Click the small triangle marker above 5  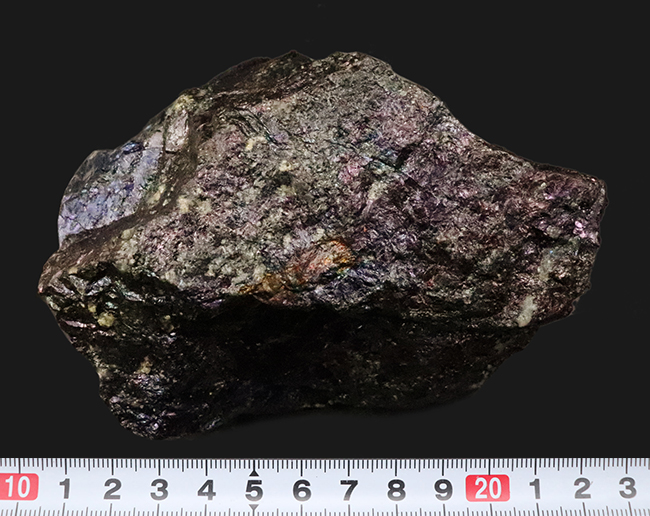254,471
